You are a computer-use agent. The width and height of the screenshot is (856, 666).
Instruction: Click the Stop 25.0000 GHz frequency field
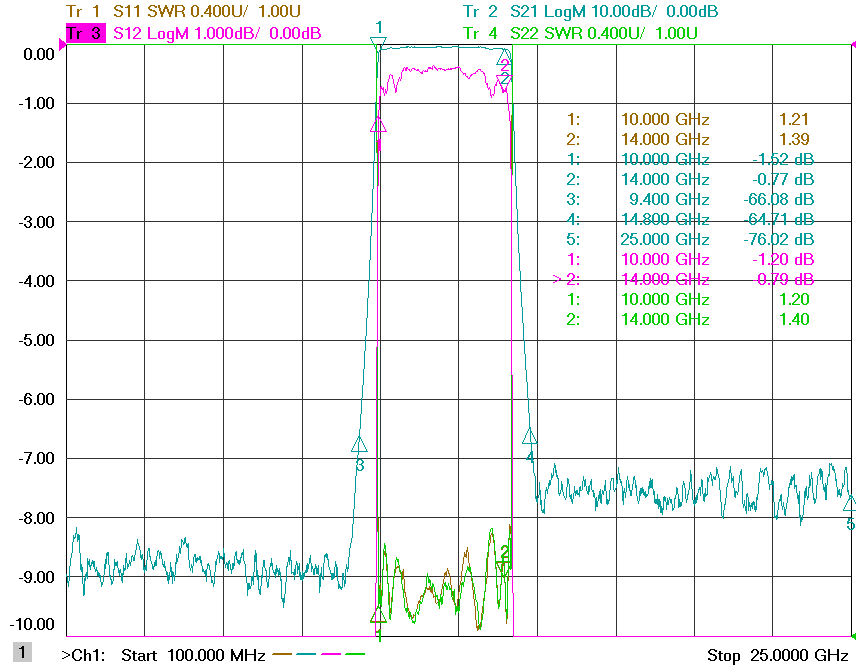point(777,655)
